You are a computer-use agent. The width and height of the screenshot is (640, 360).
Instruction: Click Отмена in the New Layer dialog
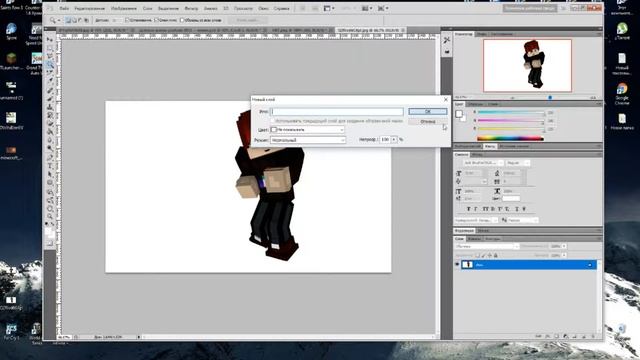428,121
